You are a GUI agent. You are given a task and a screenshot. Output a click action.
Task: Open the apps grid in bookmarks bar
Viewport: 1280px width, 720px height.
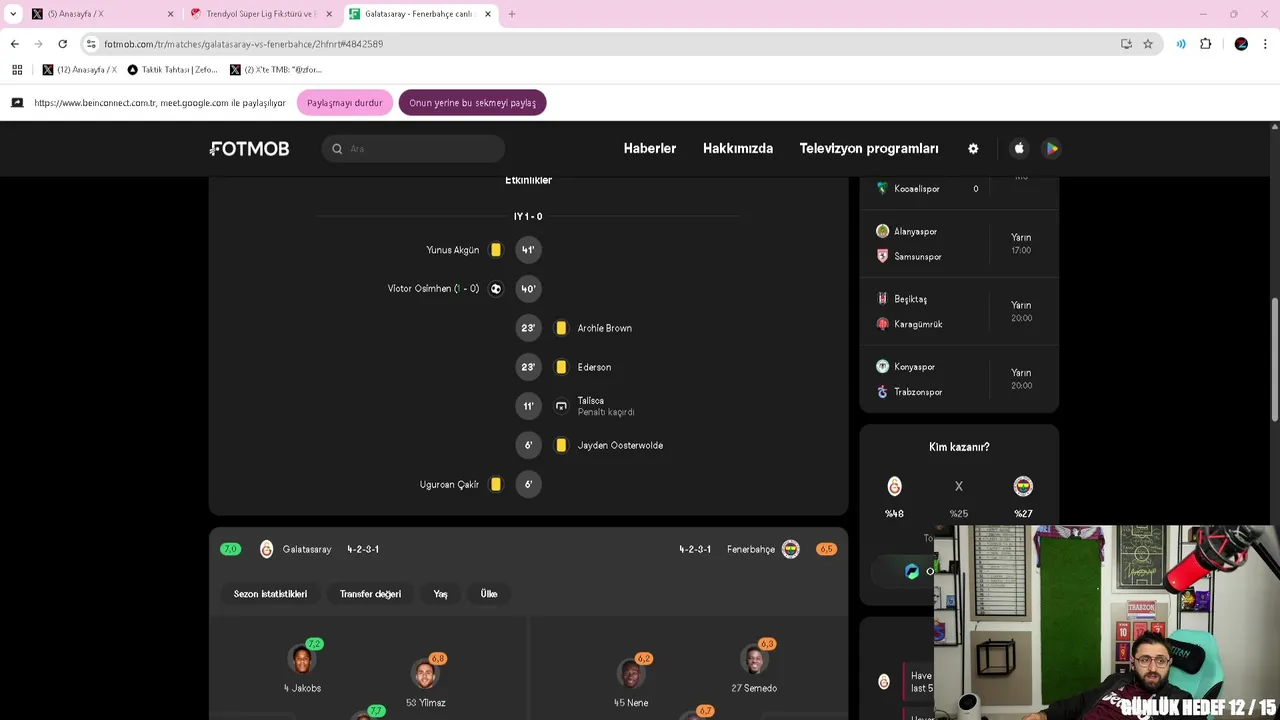pyautogui.click(x=16, y=70)
